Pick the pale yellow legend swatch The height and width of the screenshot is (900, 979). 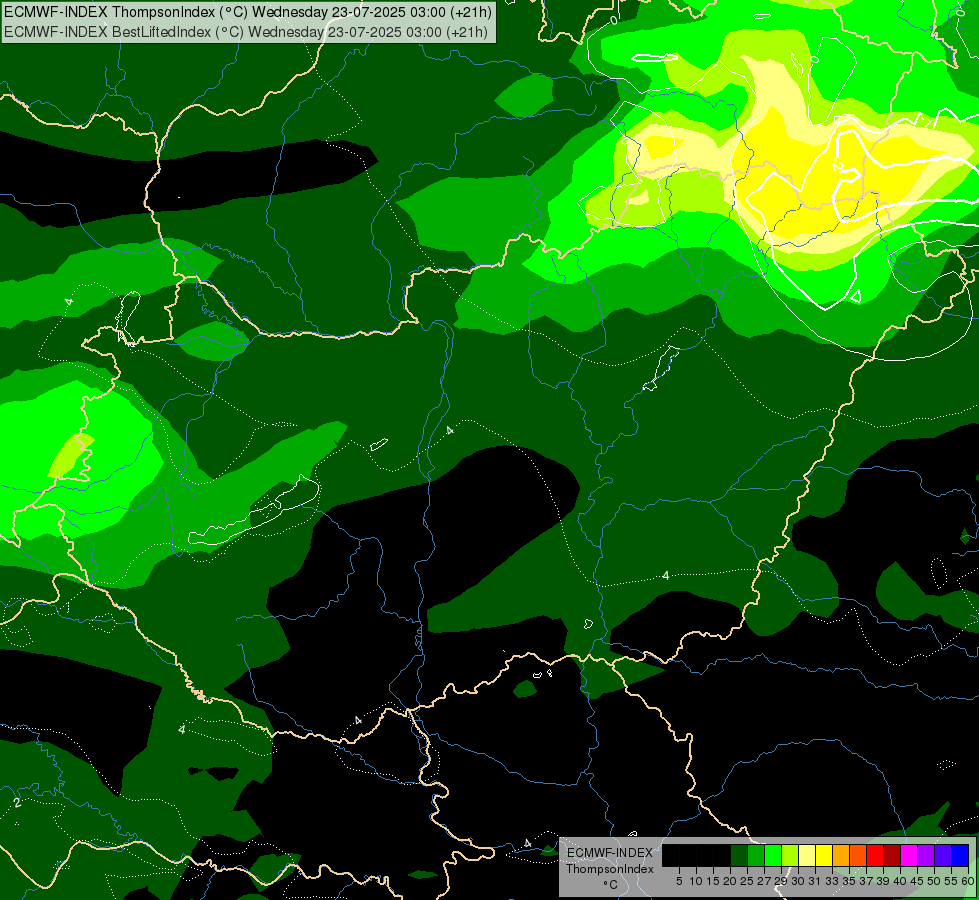pyautogui.click(x=807, y=855)
